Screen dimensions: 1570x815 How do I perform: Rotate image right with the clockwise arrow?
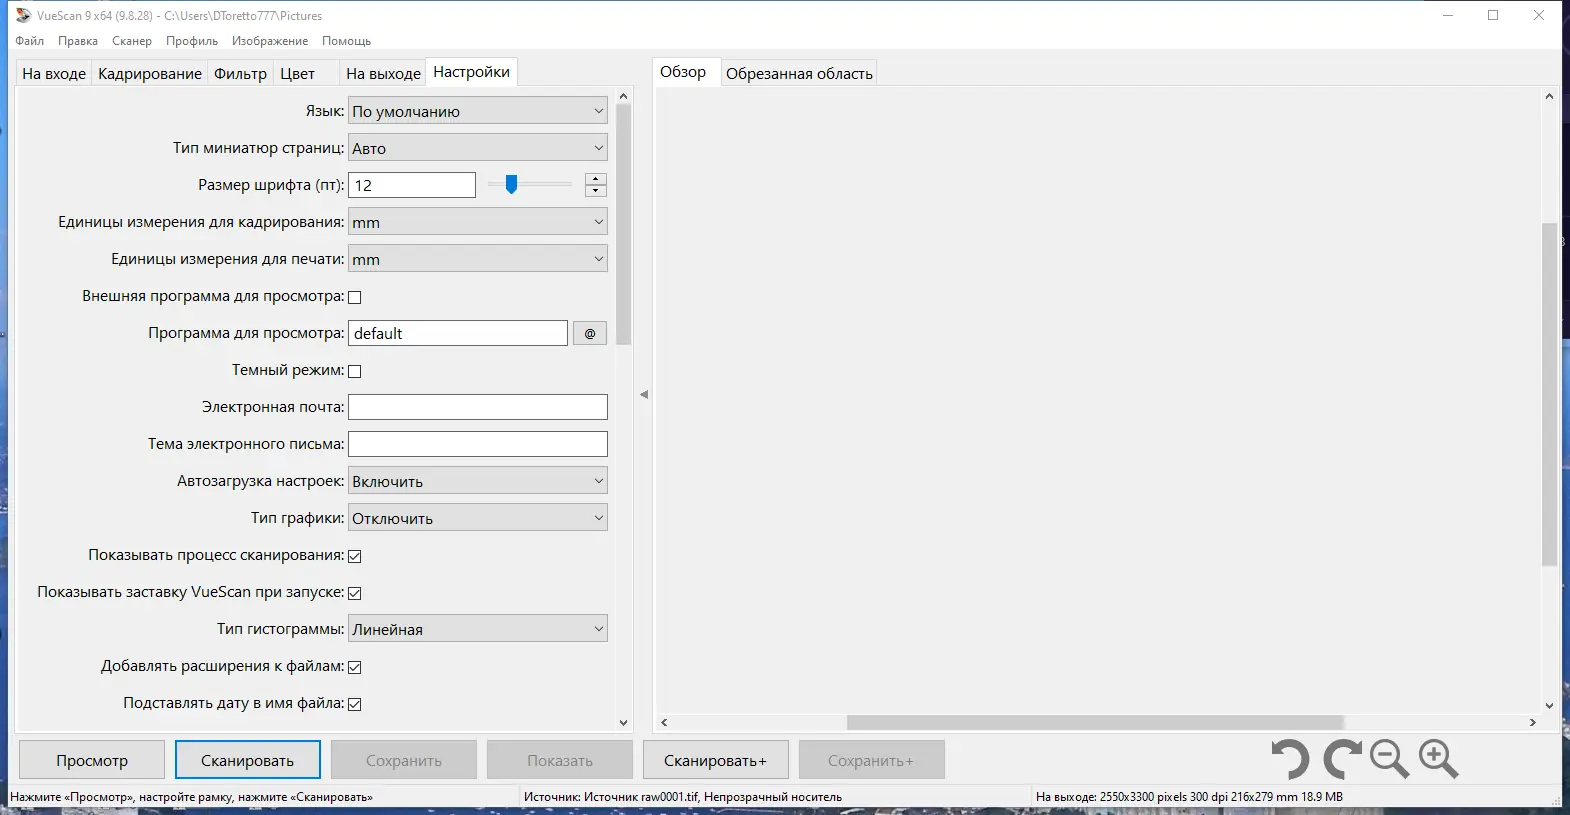pyautogui.click(x=1342, y=759)
